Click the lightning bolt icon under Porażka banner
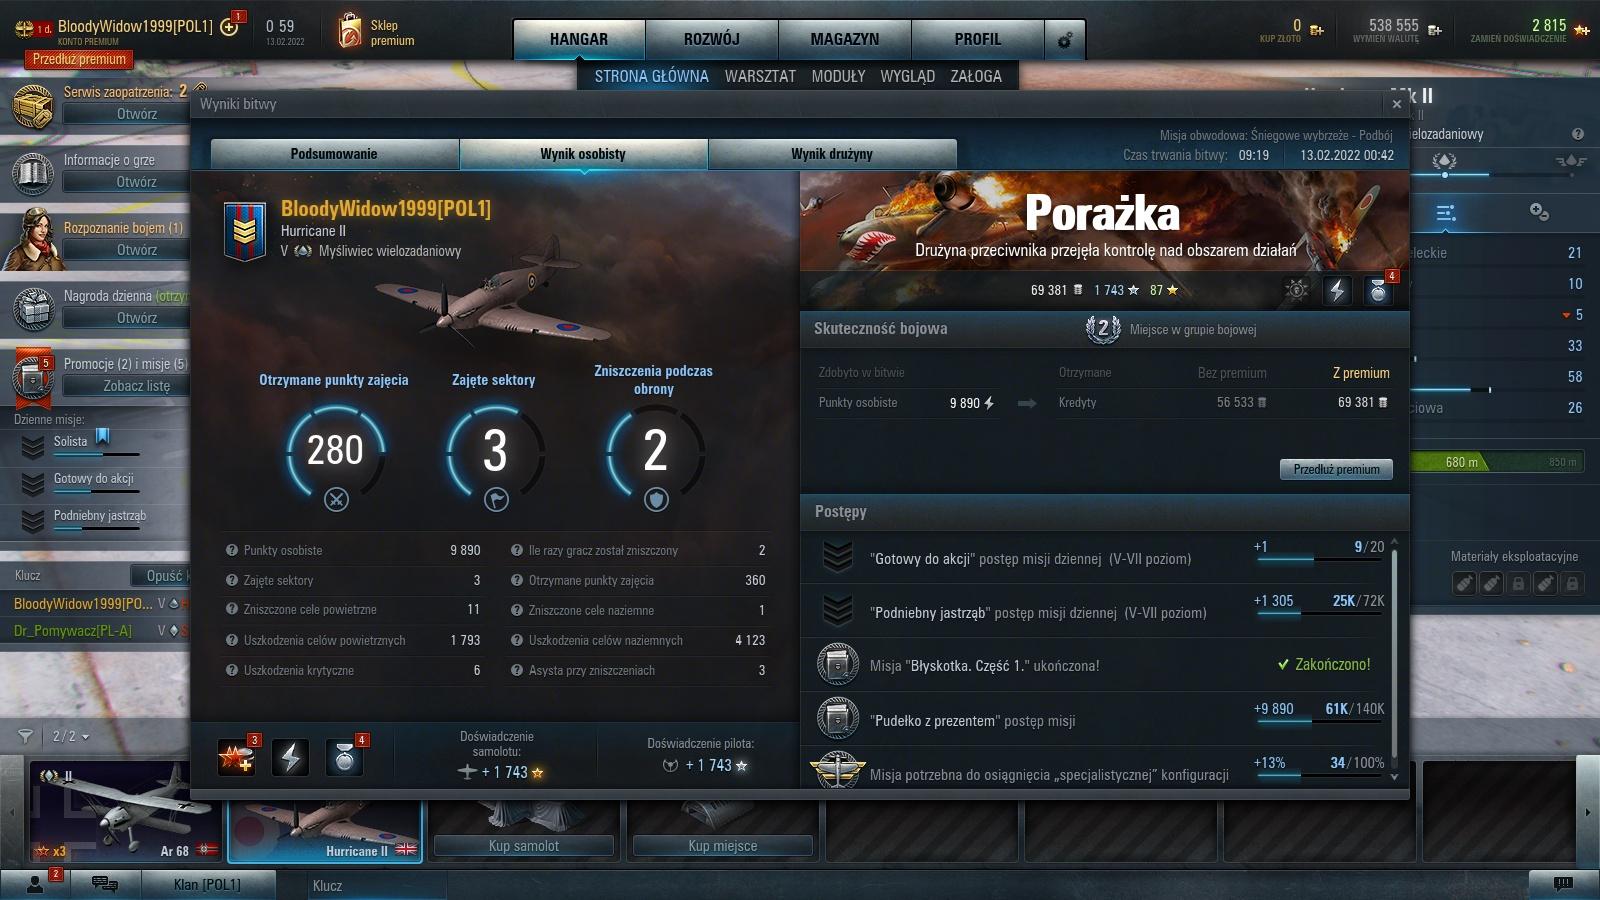Viewport: 1600px width, 900px height. (x=1337, y=290)
